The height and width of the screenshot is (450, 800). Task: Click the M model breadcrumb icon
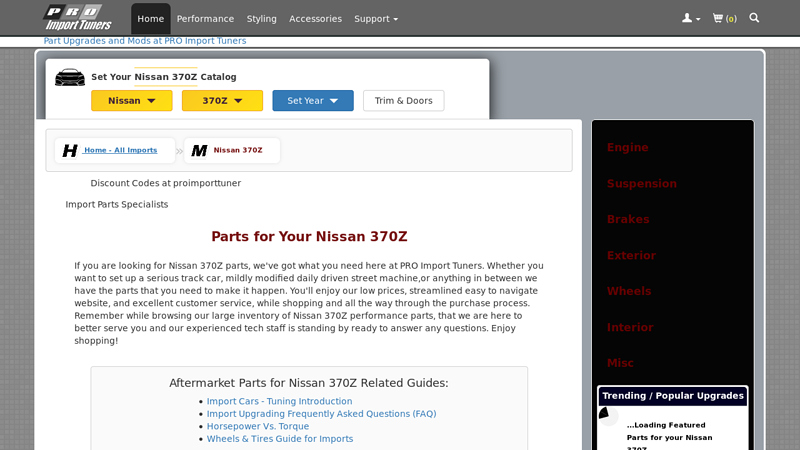[199, 151]
